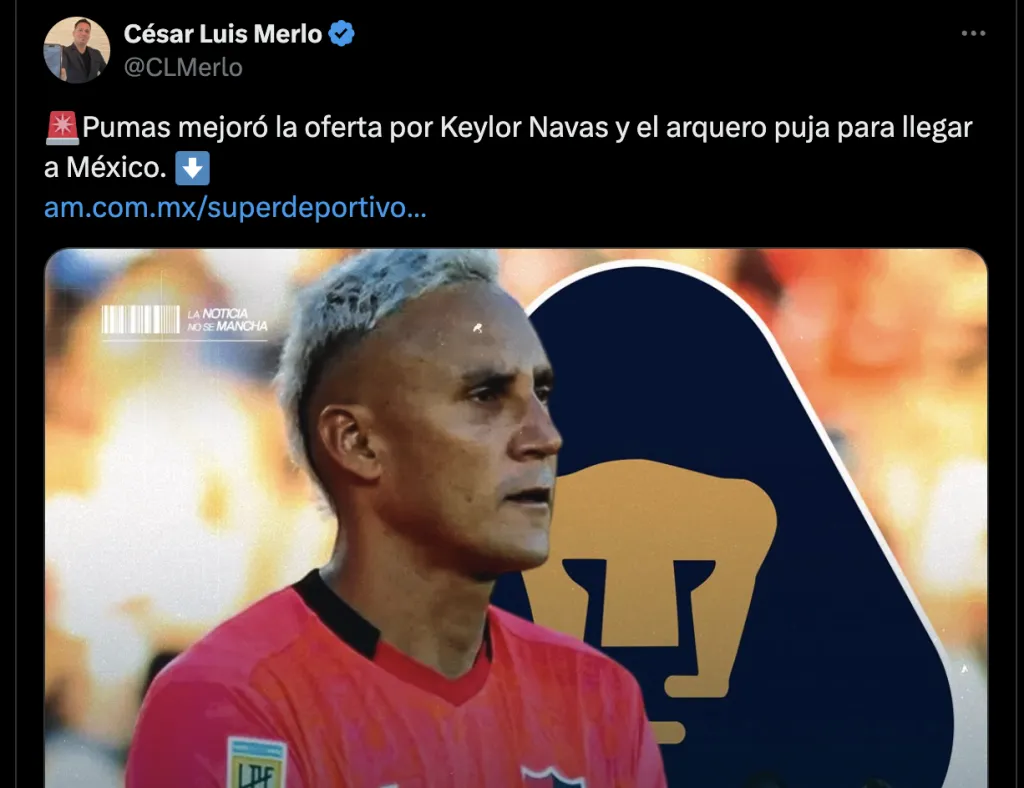1024x788 pixels.
Task: Click the club crest at jersey bottom
Action: coord(552,778)
